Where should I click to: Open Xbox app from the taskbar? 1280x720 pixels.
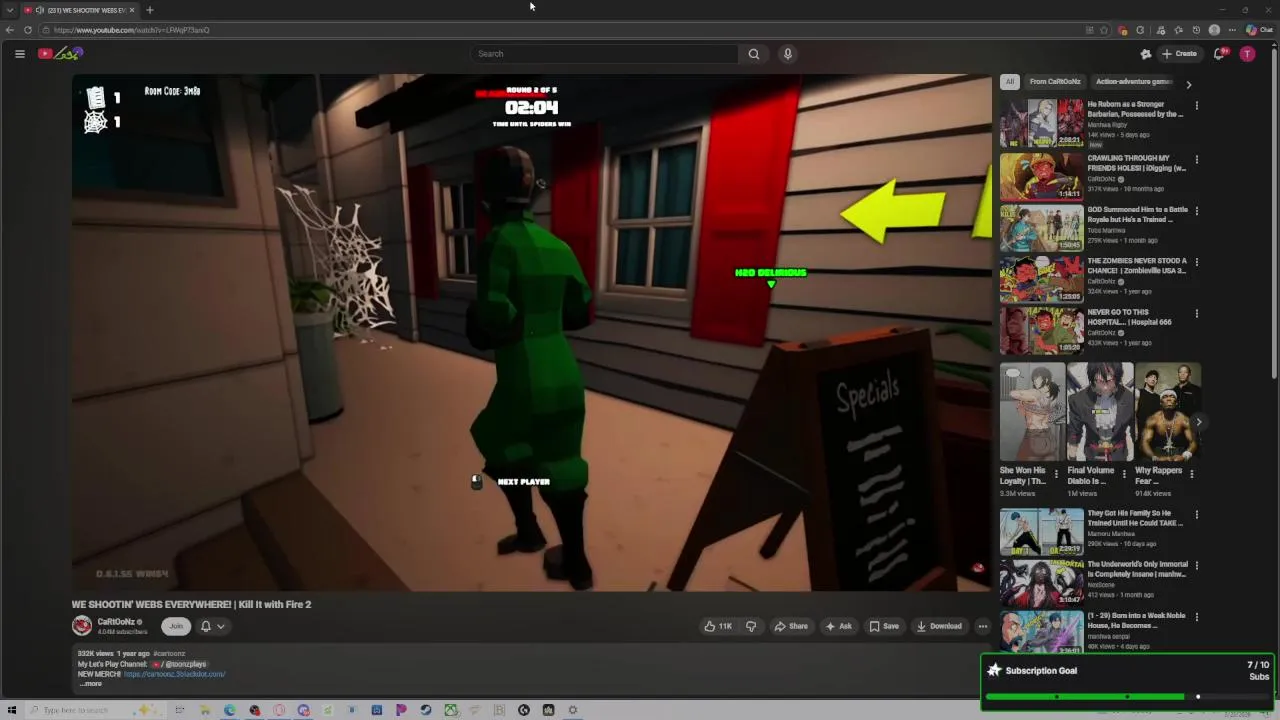451,710
